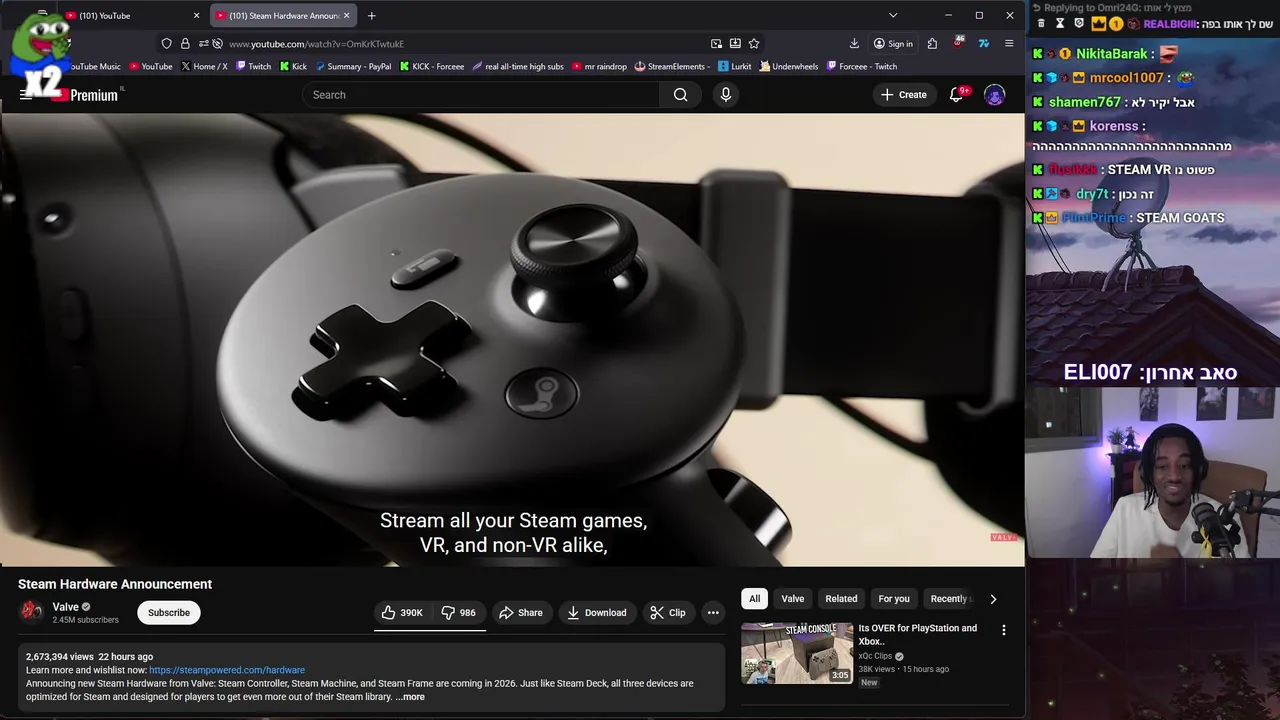This screenshot has height=720, width=1280.
Task: Open the list all tabs dropdown arrow
Action: pos(893,16)
